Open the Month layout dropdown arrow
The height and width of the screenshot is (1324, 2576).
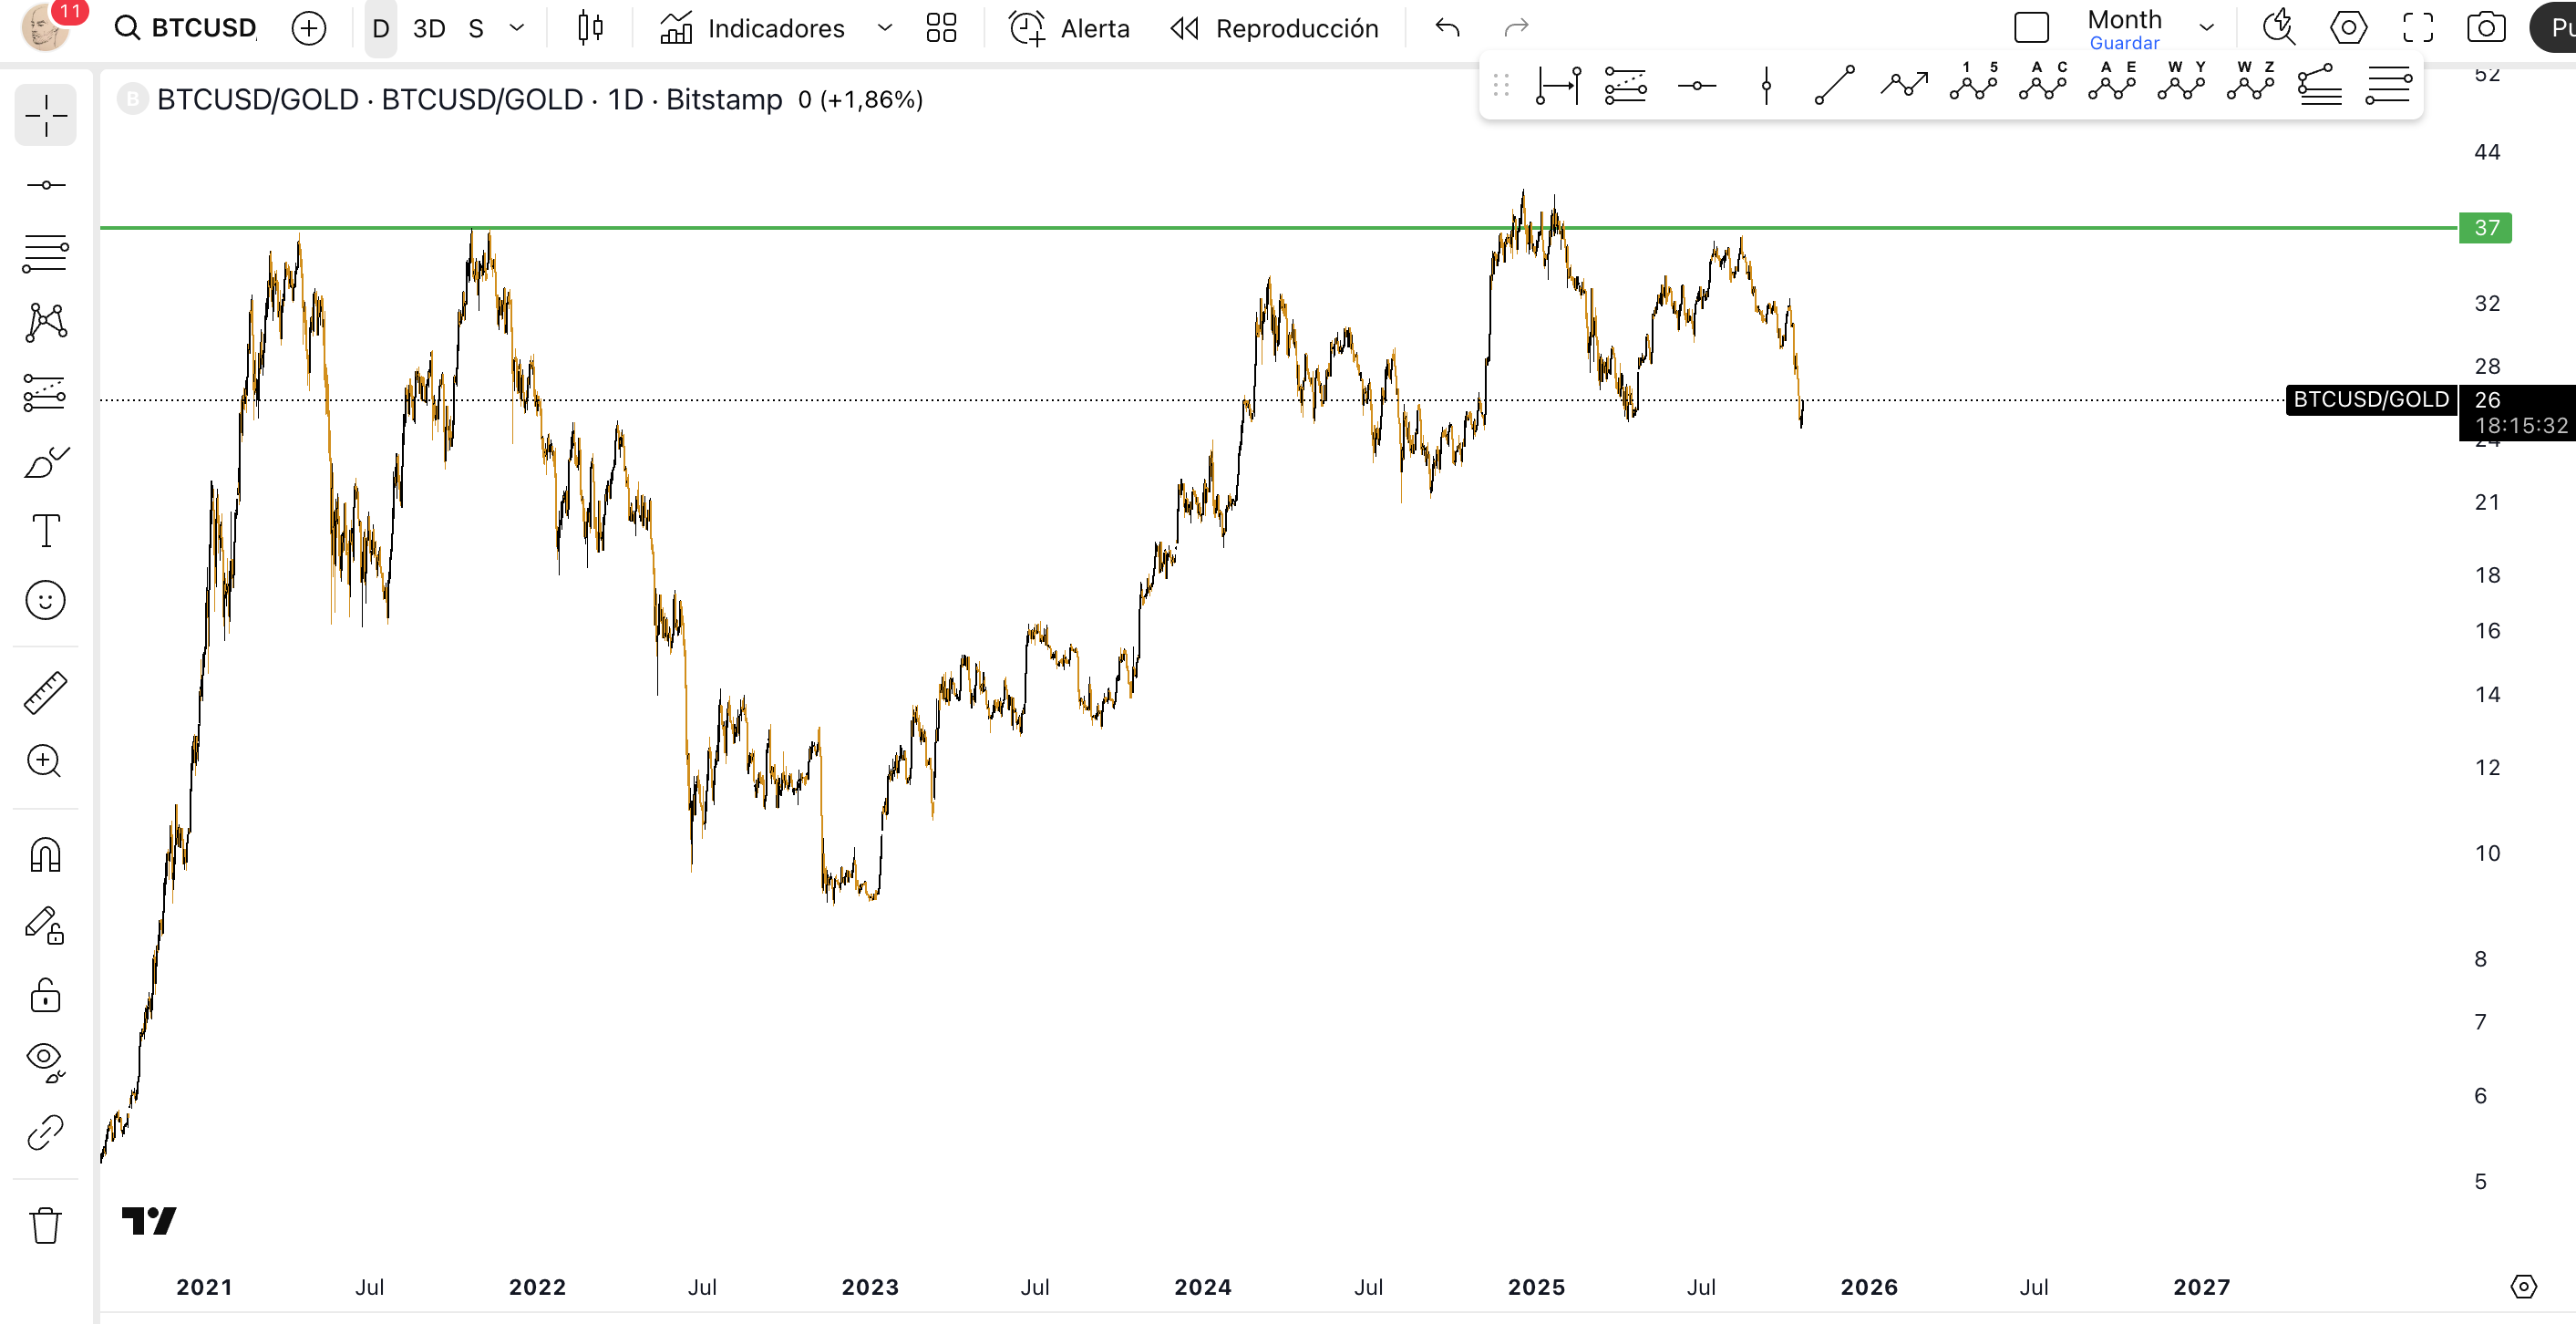(2206, 28)
